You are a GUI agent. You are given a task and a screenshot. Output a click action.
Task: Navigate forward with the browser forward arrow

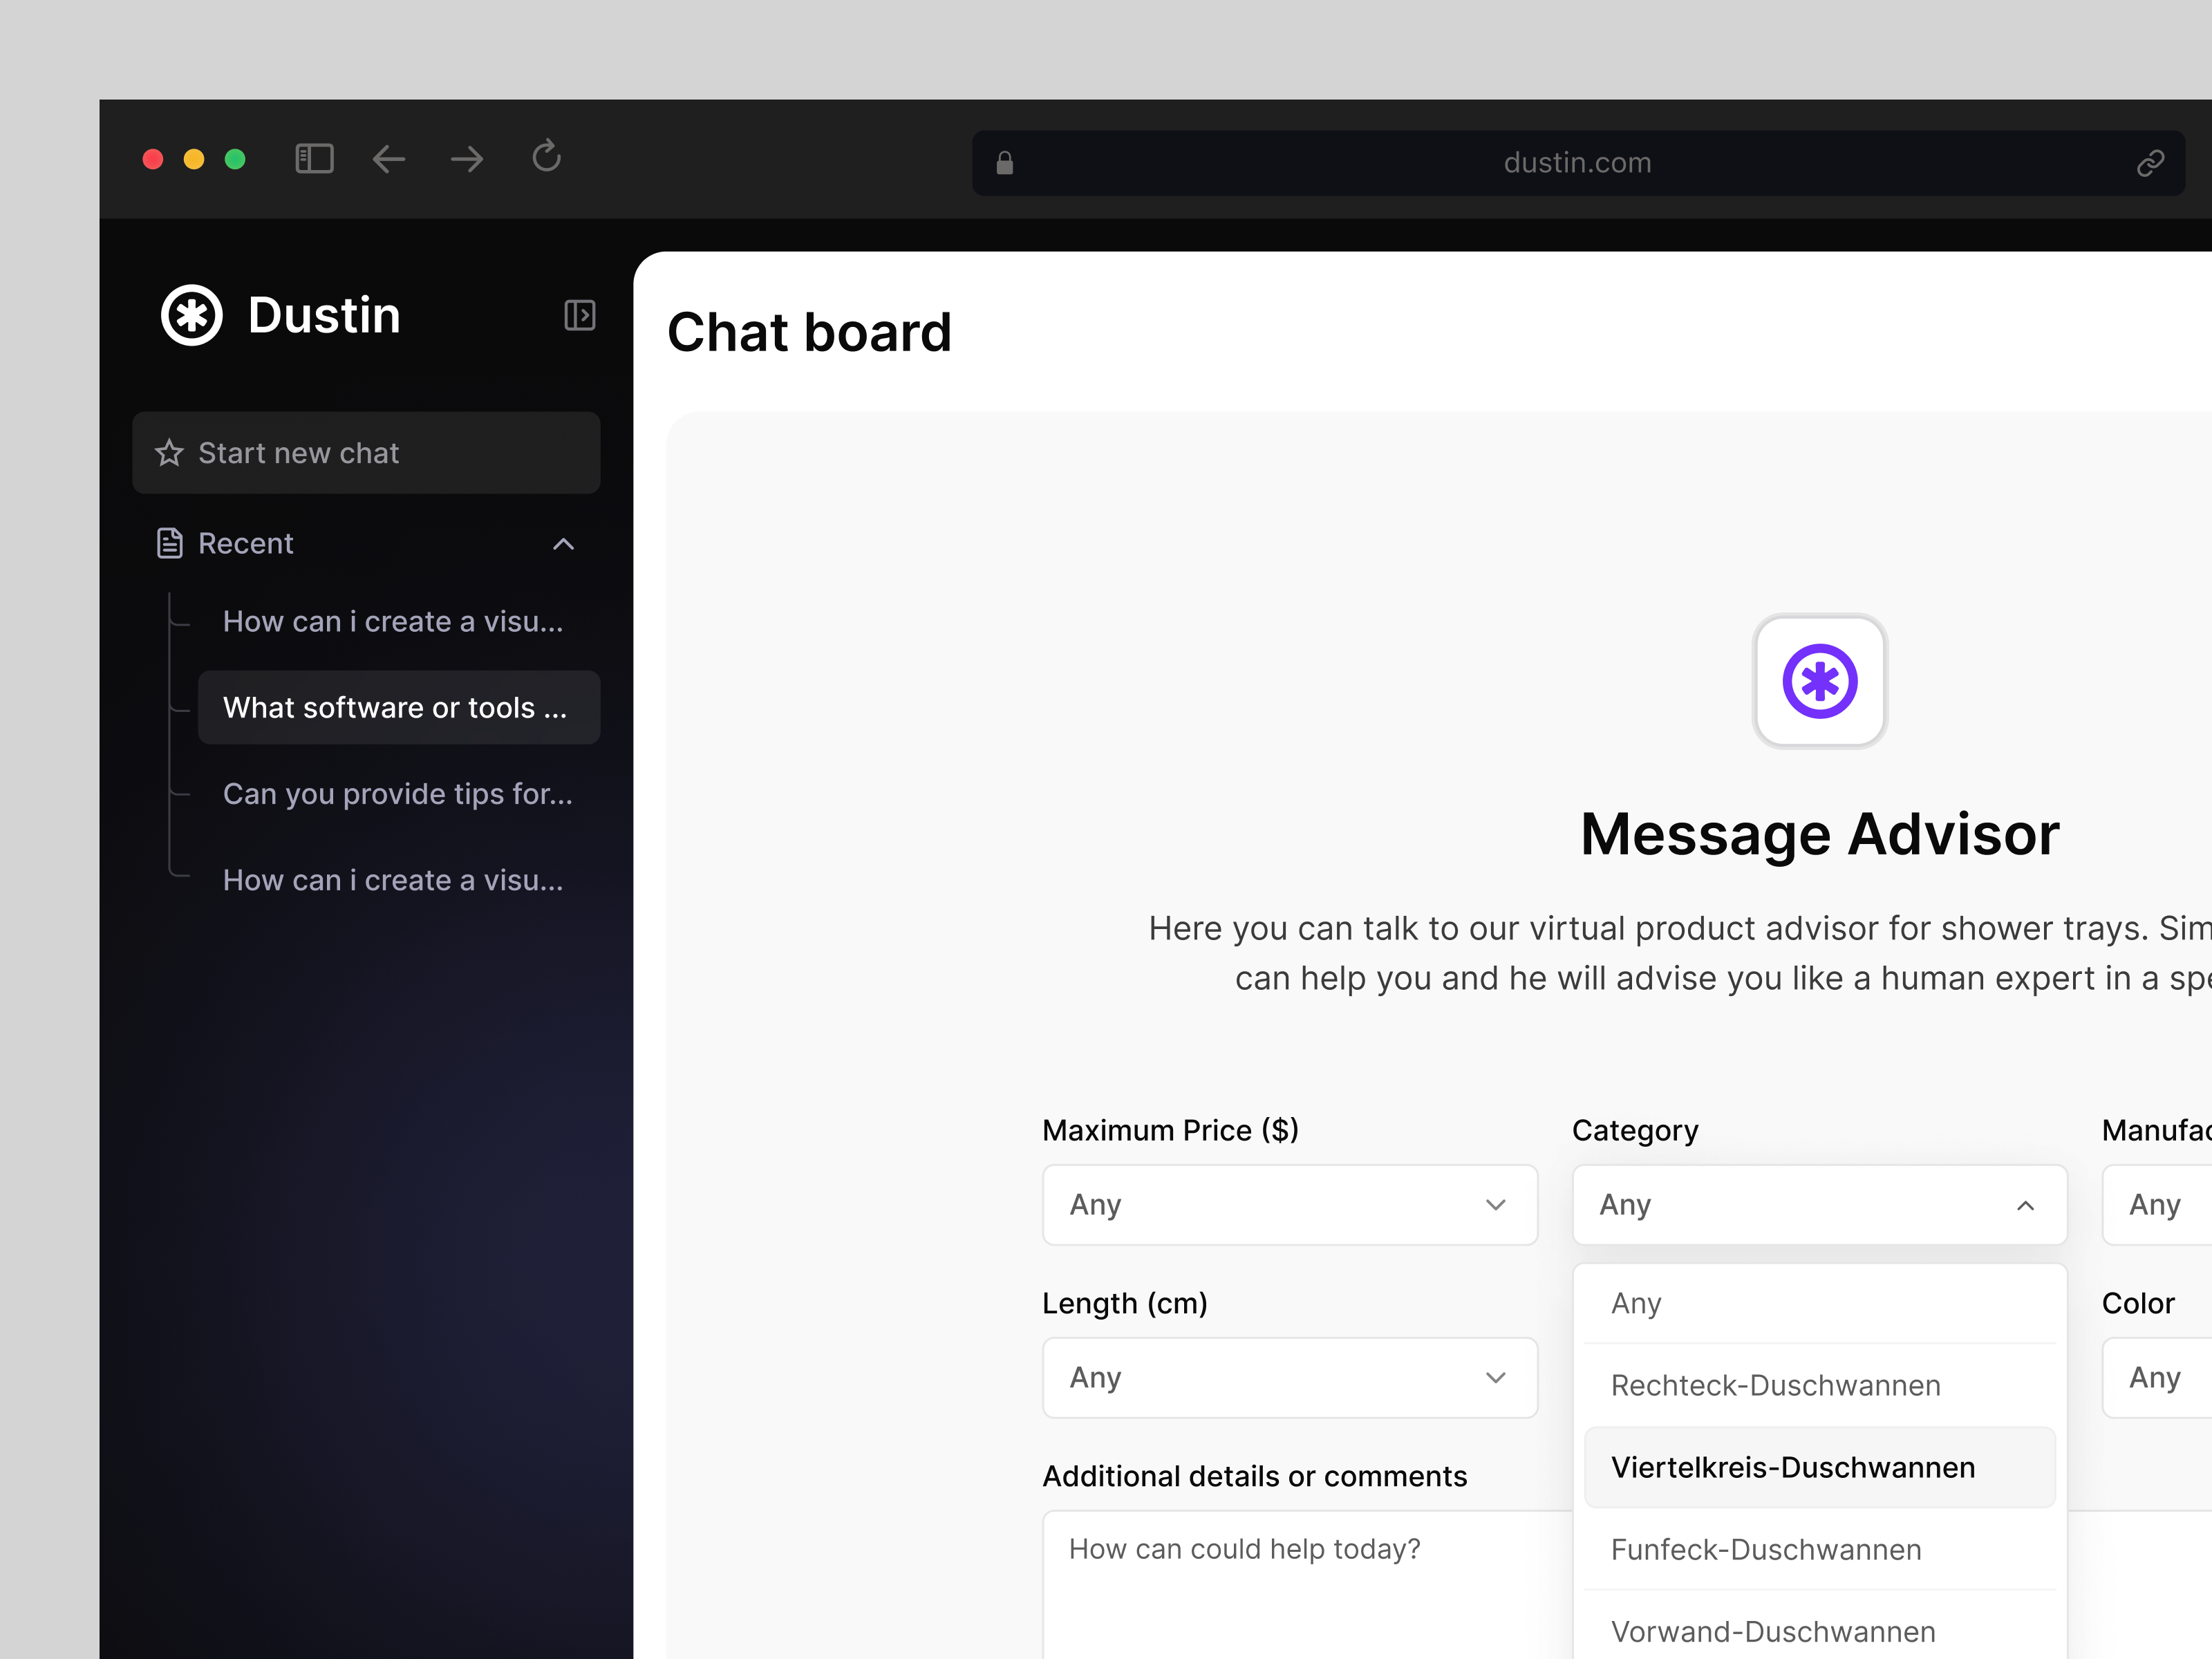[x=466, y=159]
